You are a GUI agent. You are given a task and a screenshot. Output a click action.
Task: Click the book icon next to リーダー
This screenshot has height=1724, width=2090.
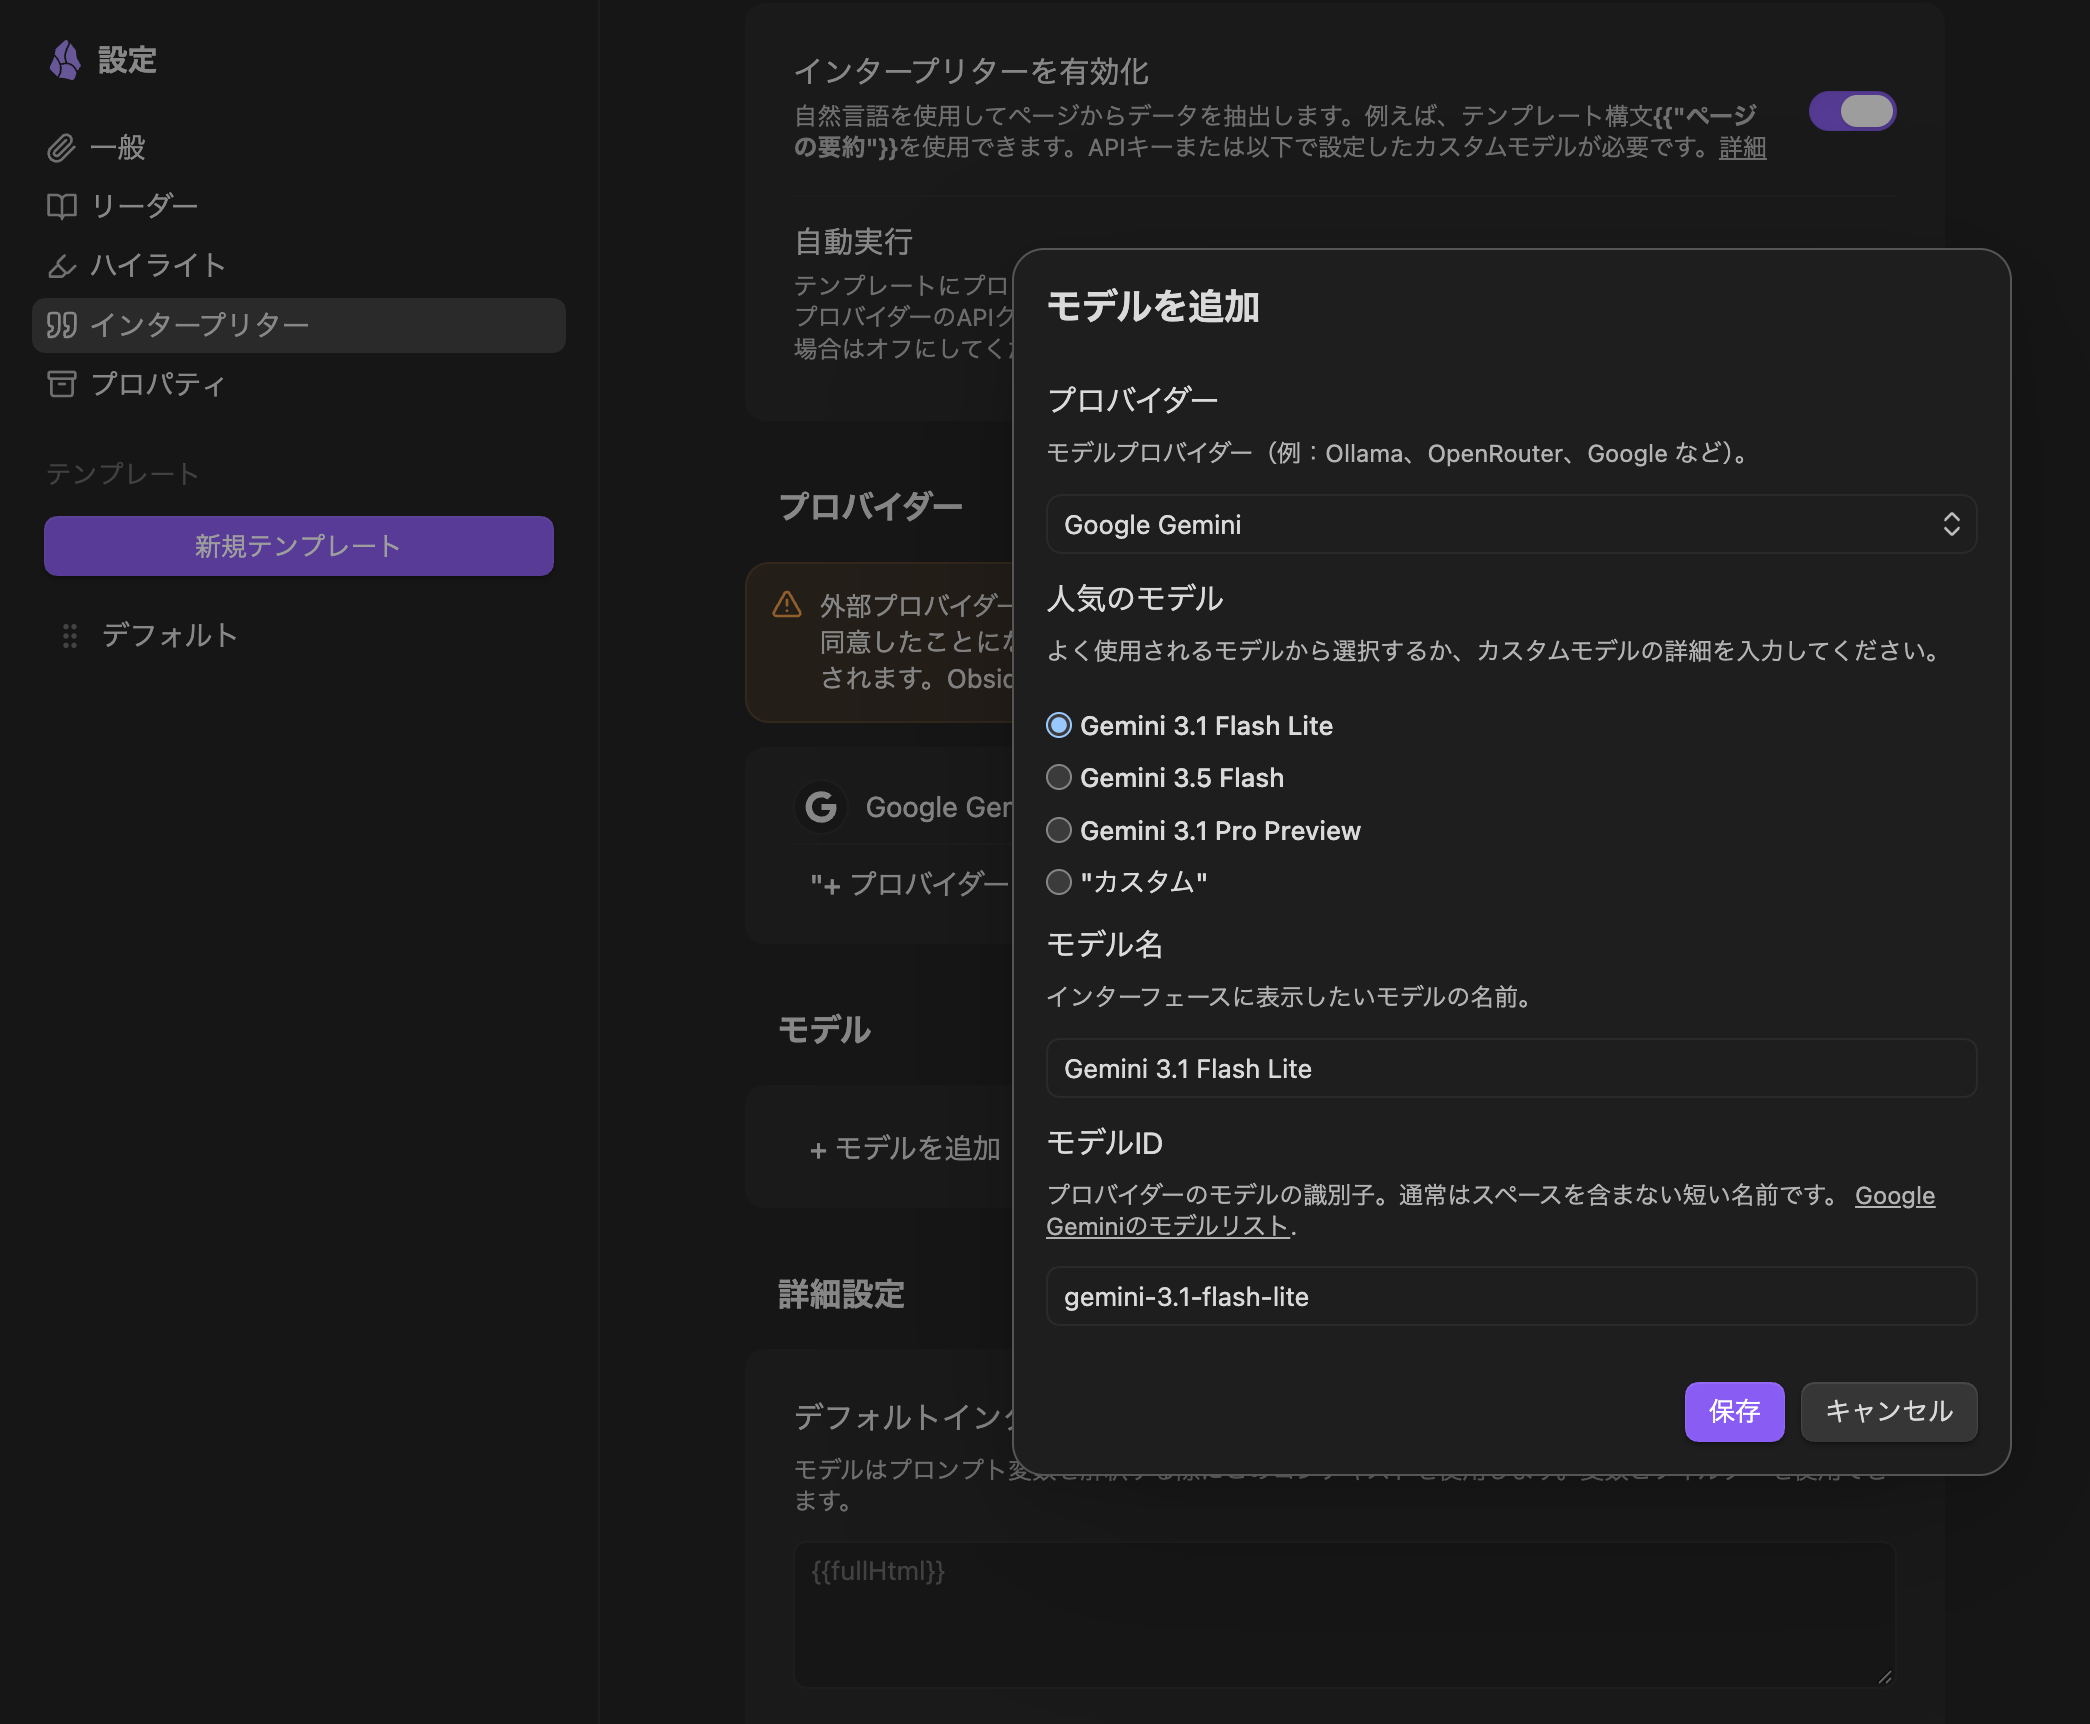pyautogui.click(x=62, y=207)
